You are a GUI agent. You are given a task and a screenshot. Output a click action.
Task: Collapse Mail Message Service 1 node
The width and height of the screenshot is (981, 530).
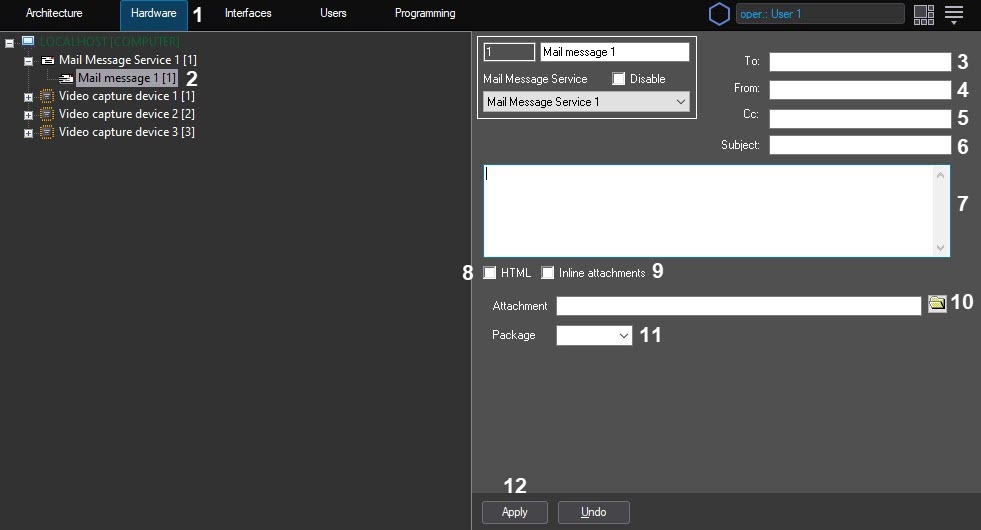pos(28,61)
